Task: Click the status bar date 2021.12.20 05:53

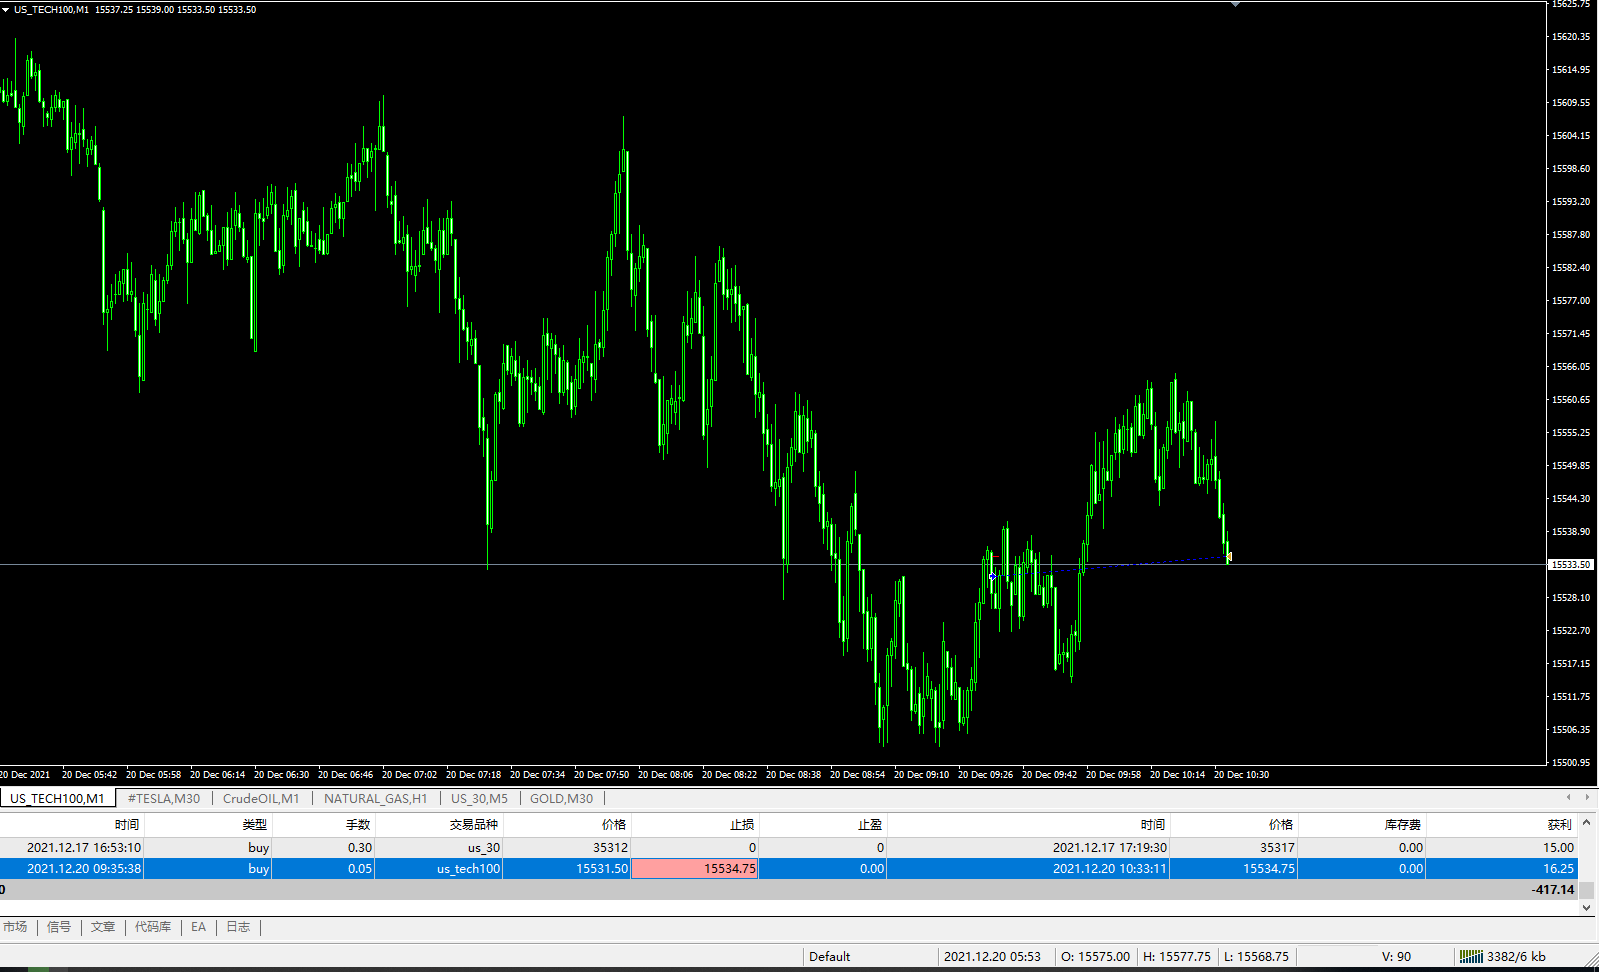Action: click(992, 957)
